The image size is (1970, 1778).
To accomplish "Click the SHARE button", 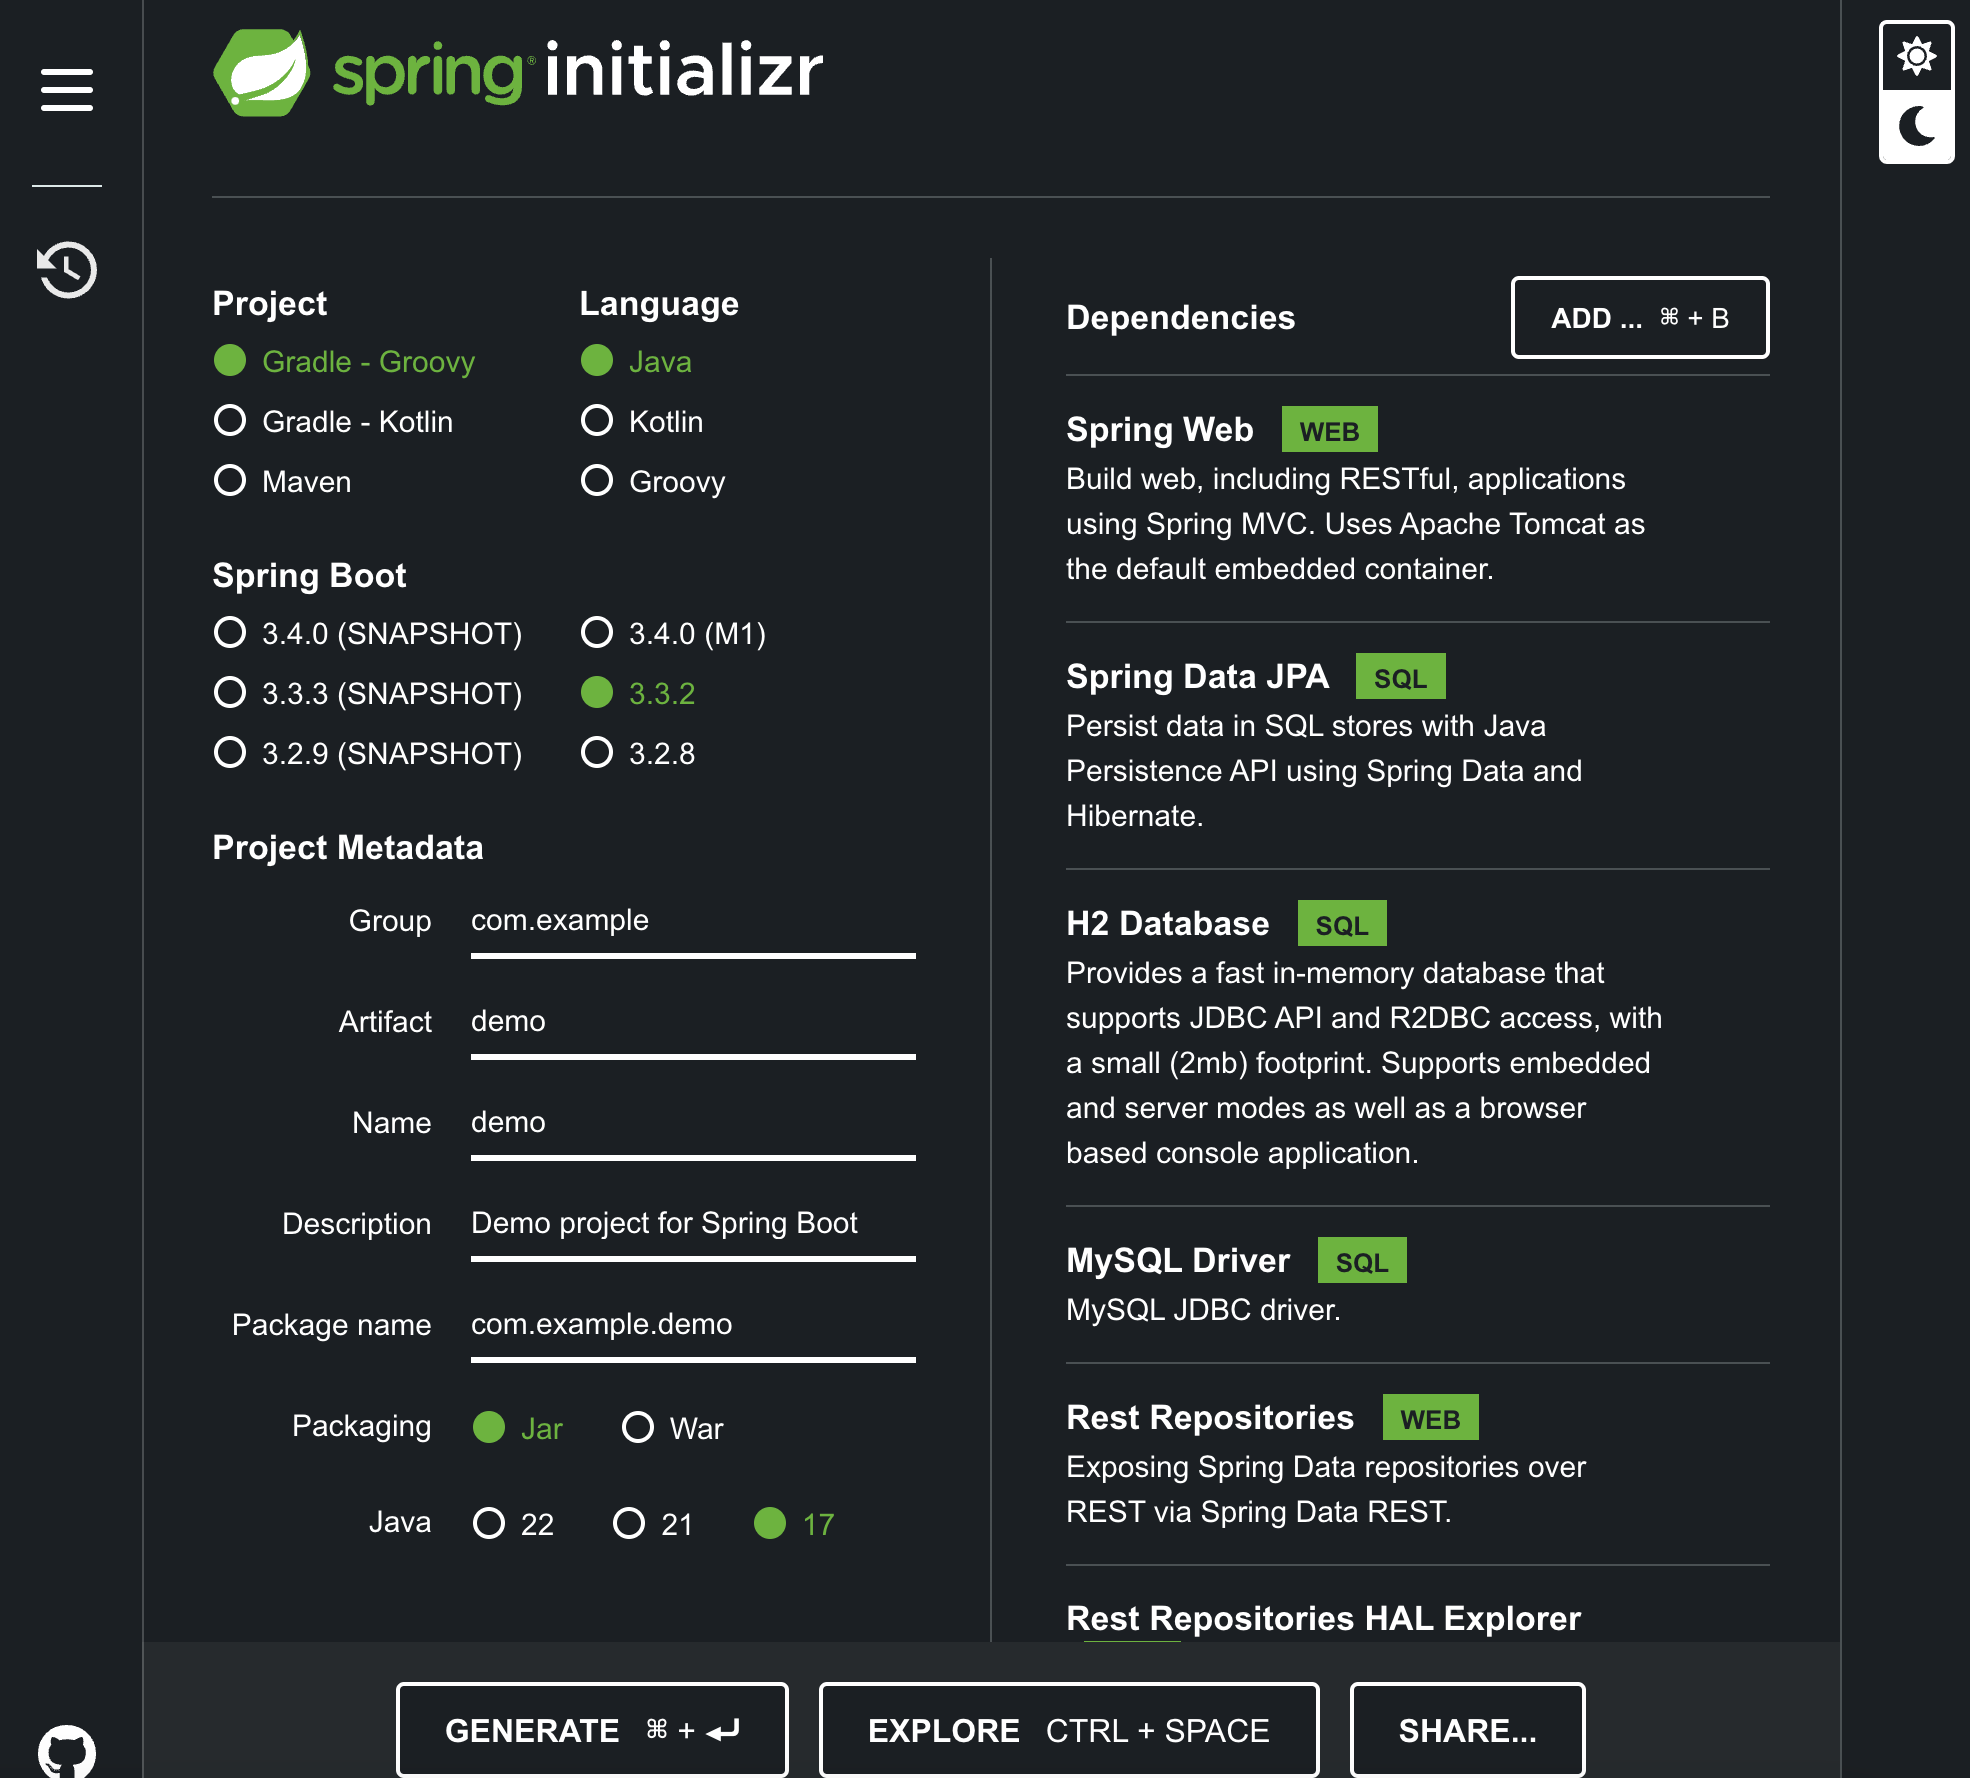I will pyautogui.click(x=1467, y=1729).
